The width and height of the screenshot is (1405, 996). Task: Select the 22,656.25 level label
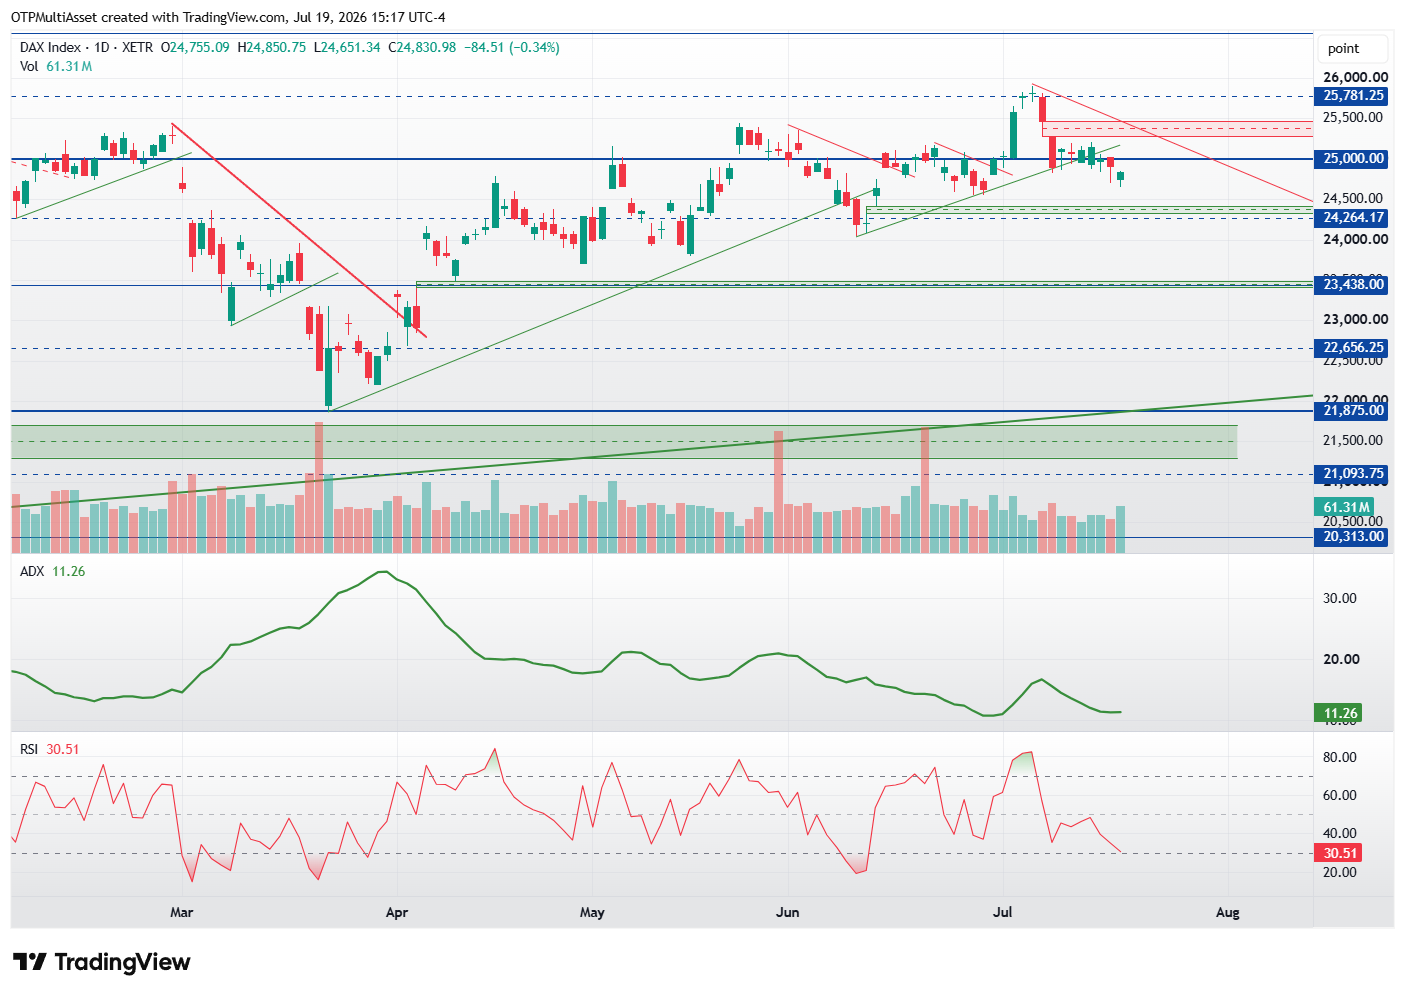pyautogui.click(x=1354, y=348)
